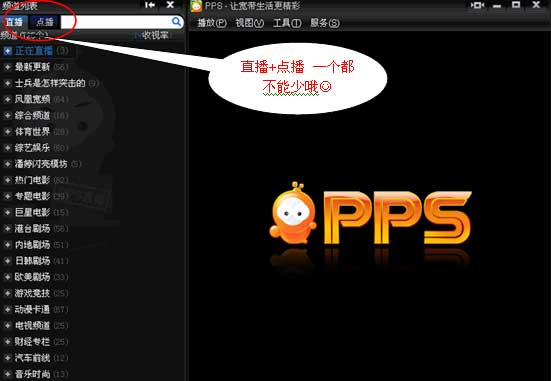
Task: Expand the 综艺娱乐 category
Action: coord(7,148)
